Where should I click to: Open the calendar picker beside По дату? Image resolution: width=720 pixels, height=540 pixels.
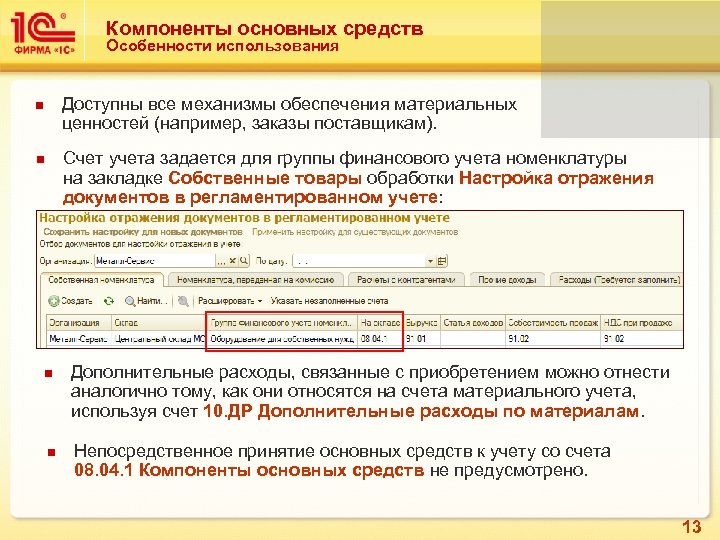[x=442, y=261]
